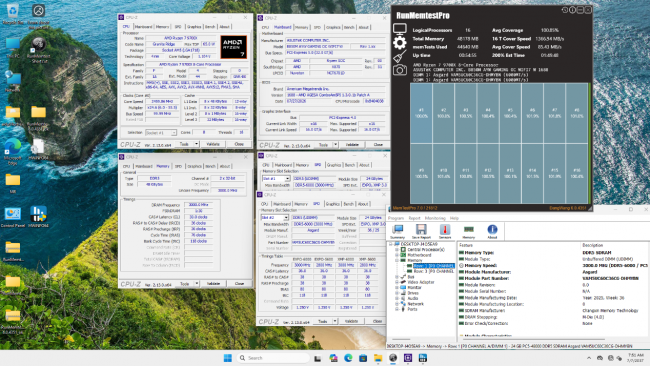Viewport: 650px width, 366px height.
Task: Collapse the Memory tree node in HWiNFO
Action: click(x=397, y=260)
